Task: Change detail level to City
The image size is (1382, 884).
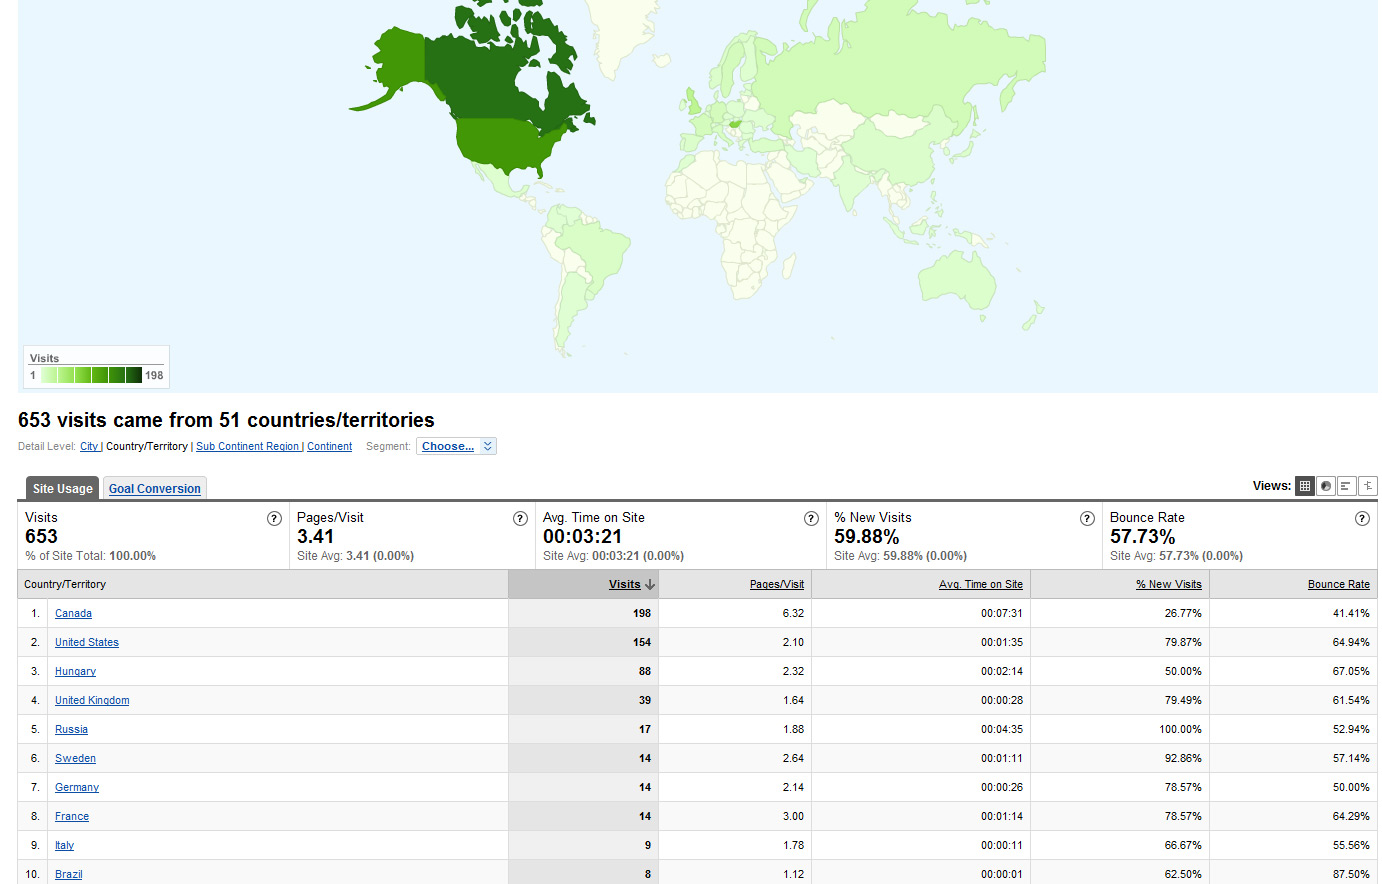Action: click(89, 447)
